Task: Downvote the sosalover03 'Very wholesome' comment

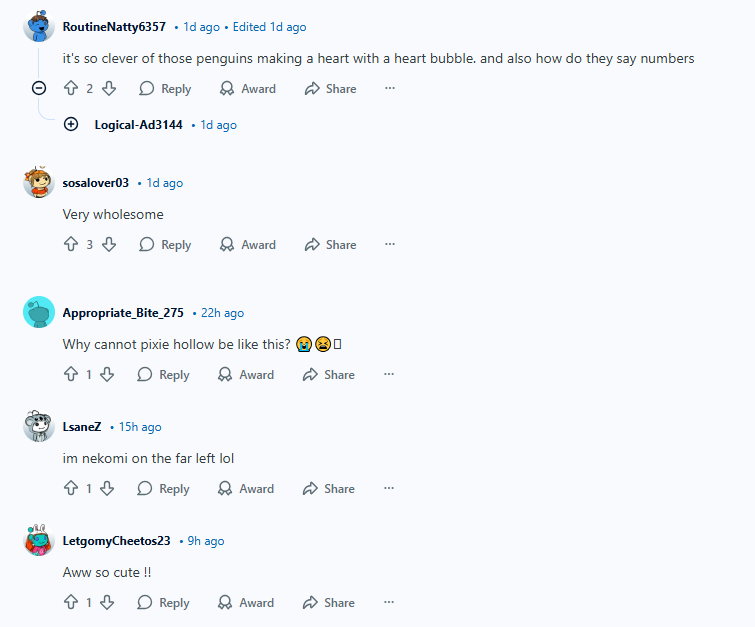Action: 109,244
